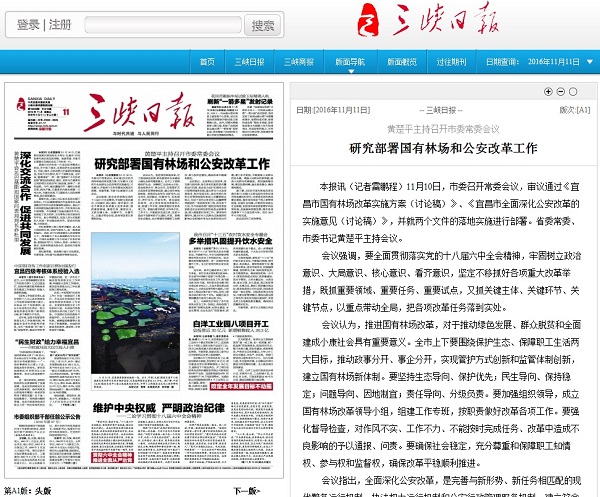Click the 登录 login link

click(x=28, y=24)
